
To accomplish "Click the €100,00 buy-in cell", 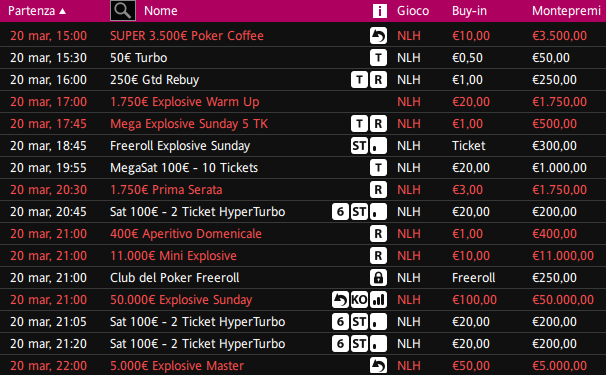I will click(x=474, y=300).
